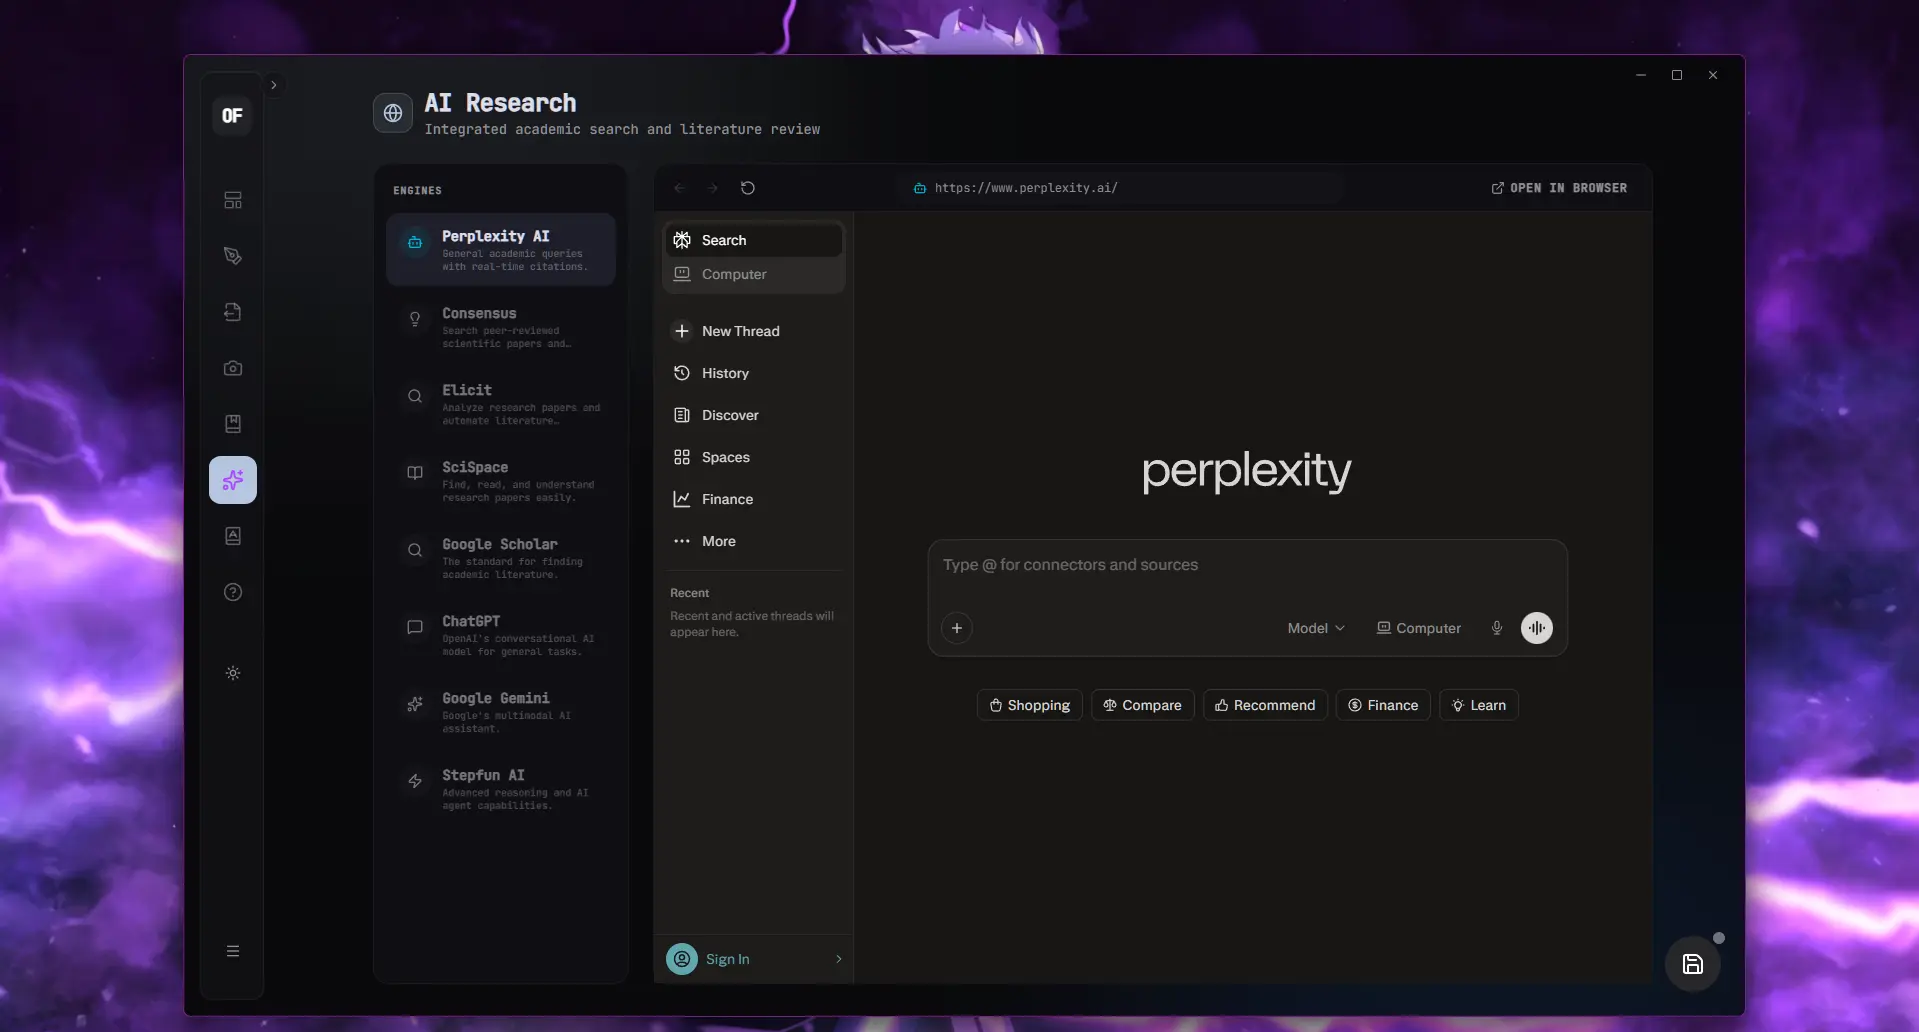Focus the 'Type @ for connectors' search box
This screenshot has width=1919, height=1032.
click(x=1247, y=565)
